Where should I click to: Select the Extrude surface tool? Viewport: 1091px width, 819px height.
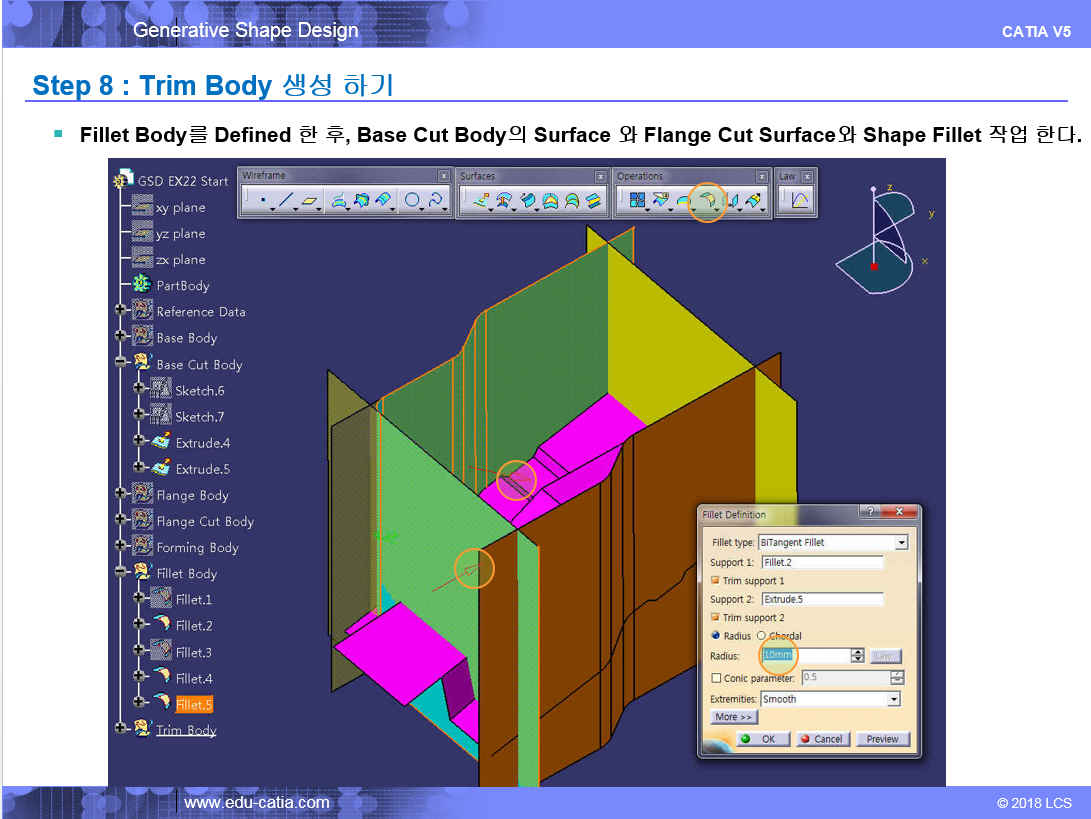click(481, 200)
